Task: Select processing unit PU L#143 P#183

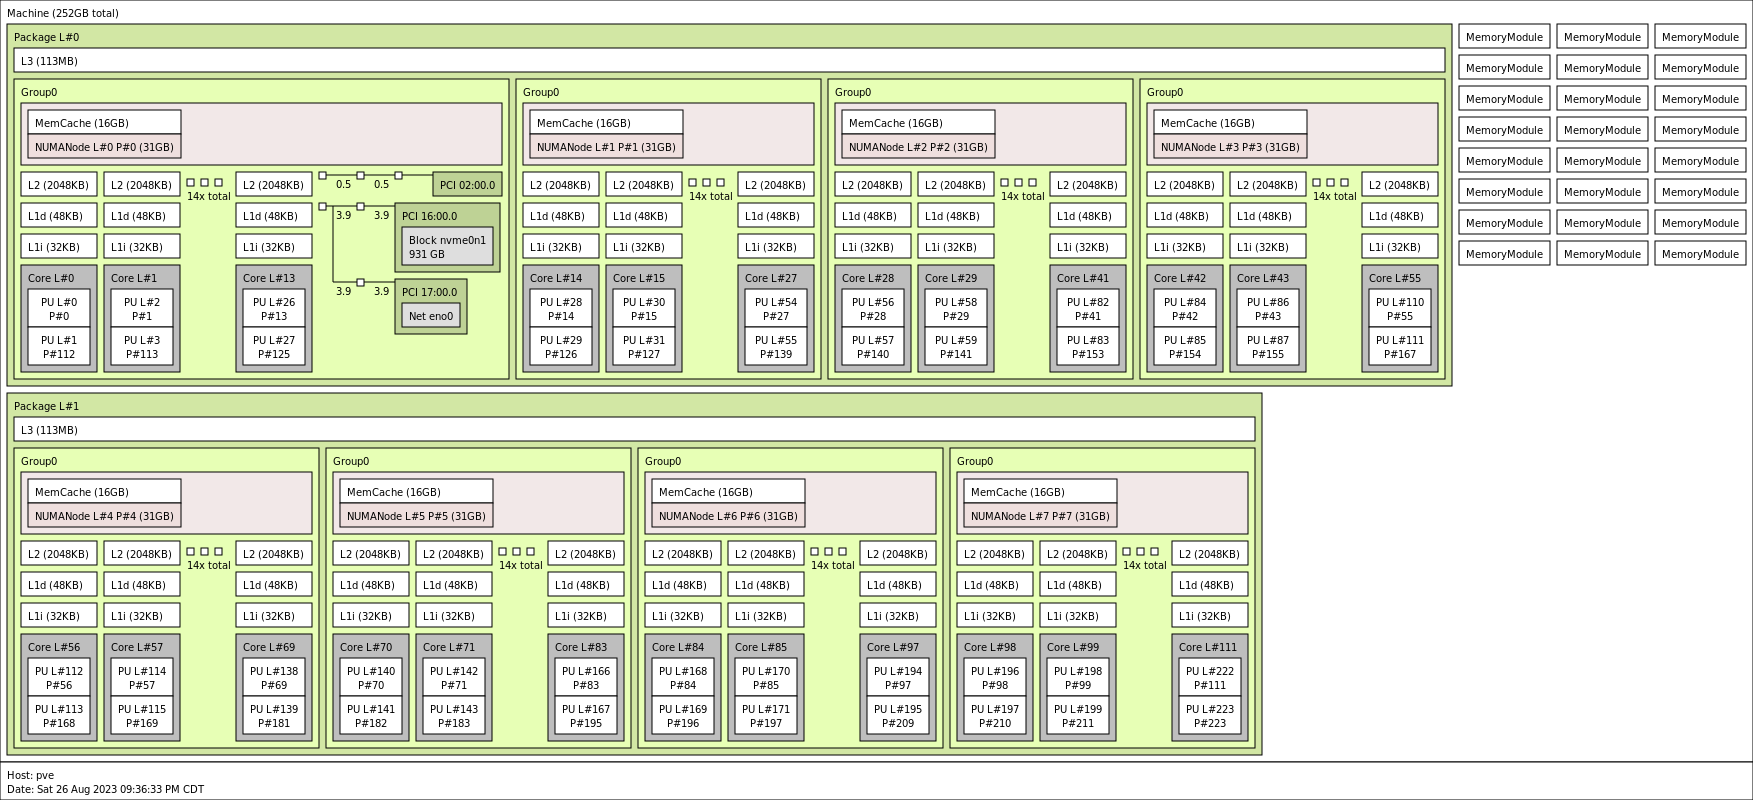Action: 454,716
